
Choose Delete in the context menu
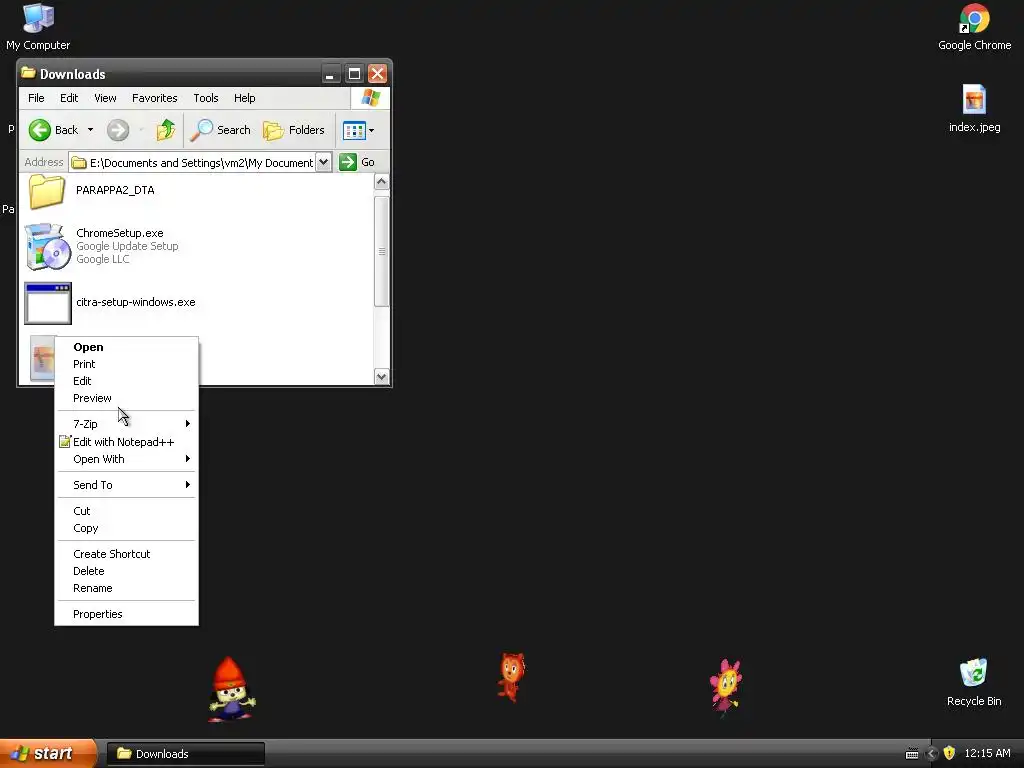(x=127, y=571)
